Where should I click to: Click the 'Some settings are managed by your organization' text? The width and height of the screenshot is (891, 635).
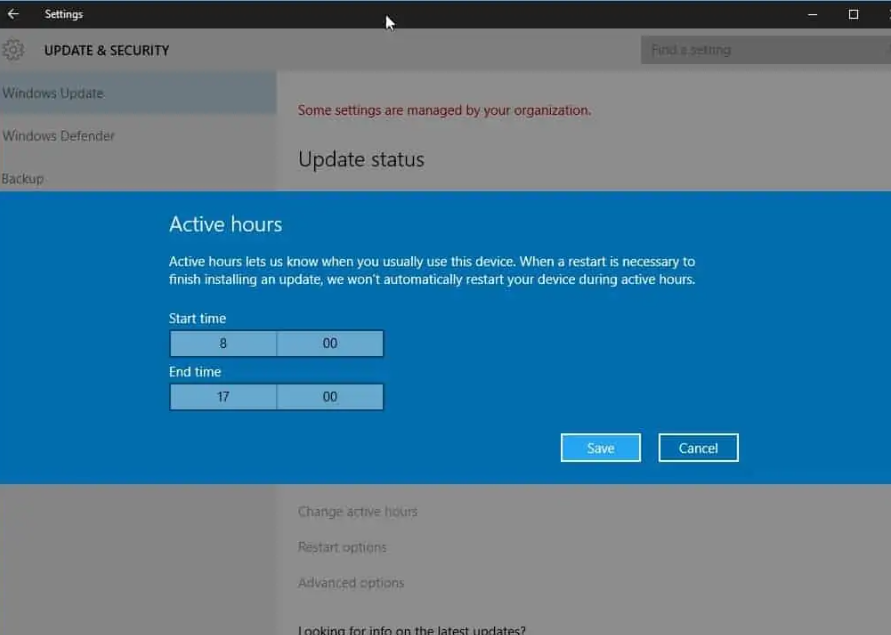444,110
